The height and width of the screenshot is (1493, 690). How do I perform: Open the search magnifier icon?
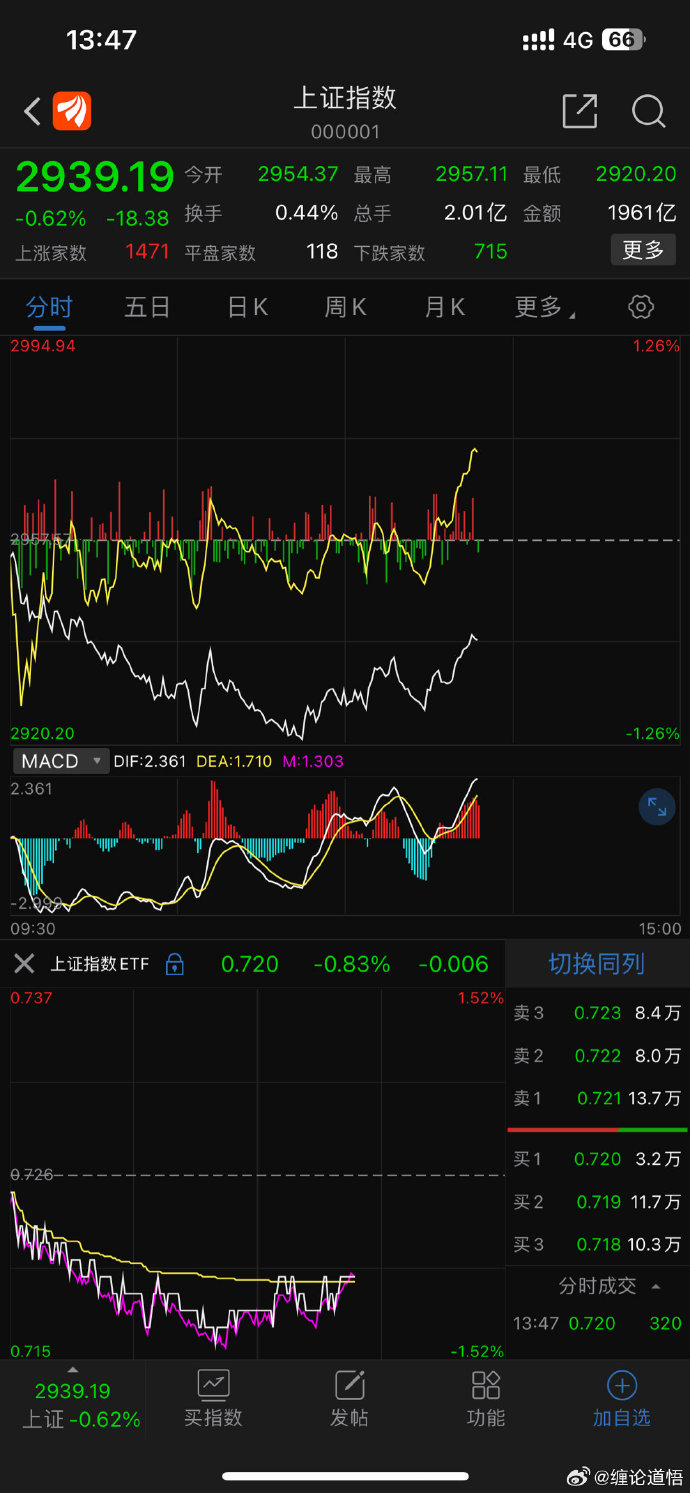point(648,111)
